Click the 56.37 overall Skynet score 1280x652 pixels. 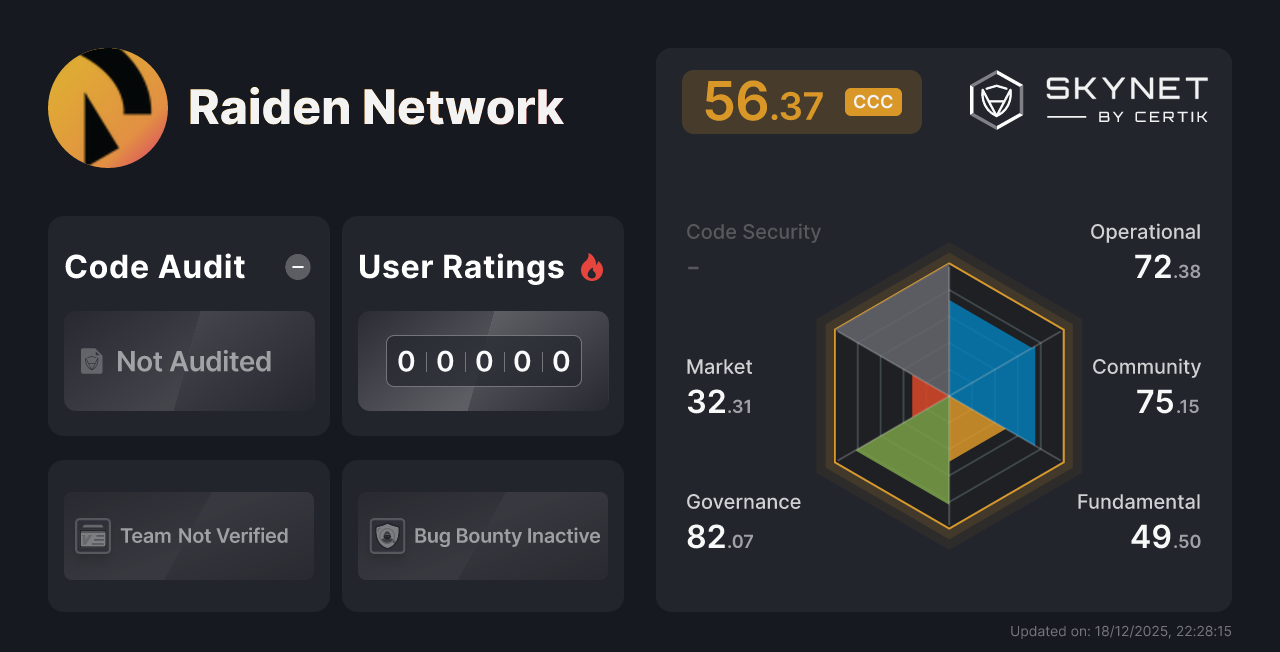(x=764, y=101)
